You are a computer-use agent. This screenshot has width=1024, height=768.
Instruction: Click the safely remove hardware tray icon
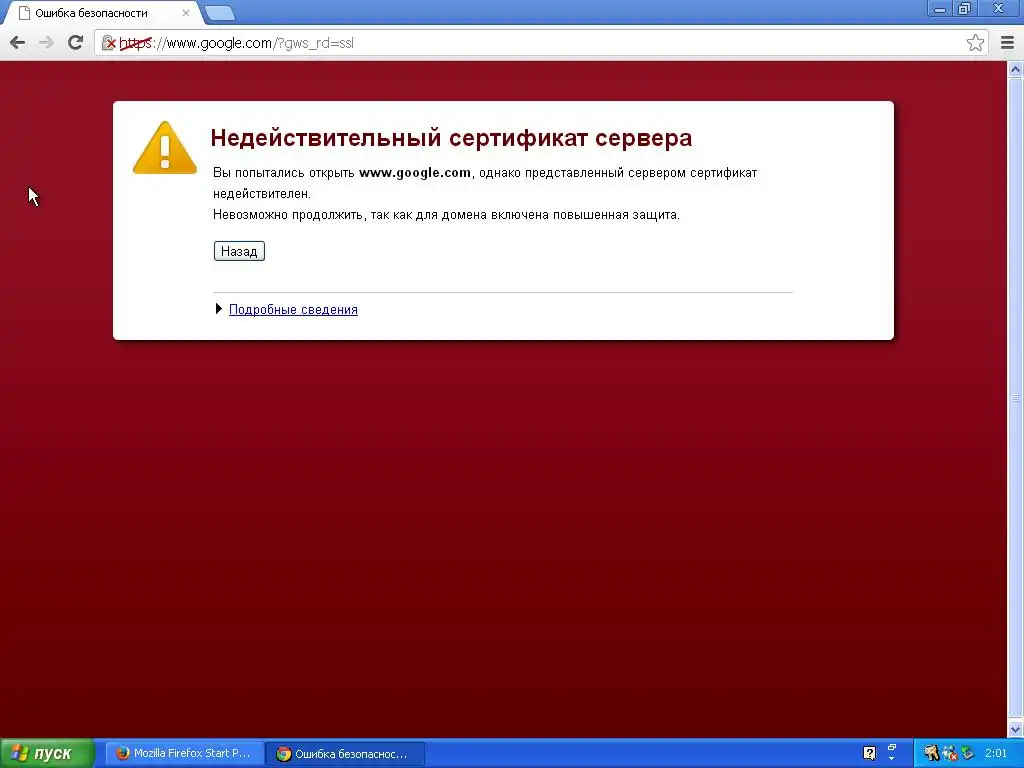tap(967, 753)
